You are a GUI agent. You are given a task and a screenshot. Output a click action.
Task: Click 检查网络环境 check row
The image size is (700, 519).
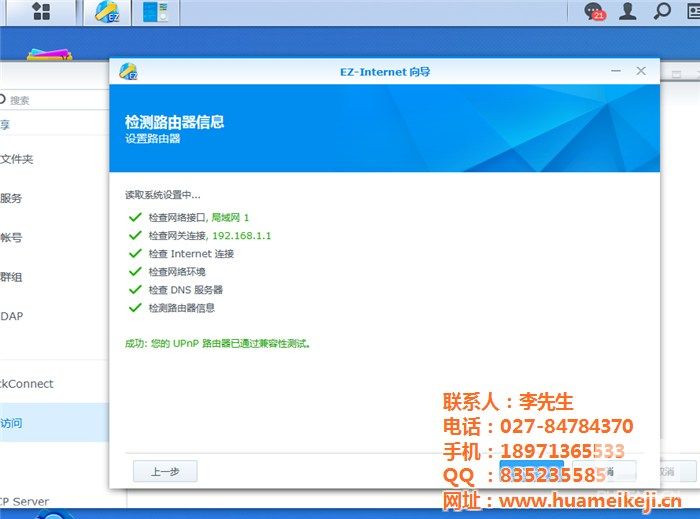167,271
